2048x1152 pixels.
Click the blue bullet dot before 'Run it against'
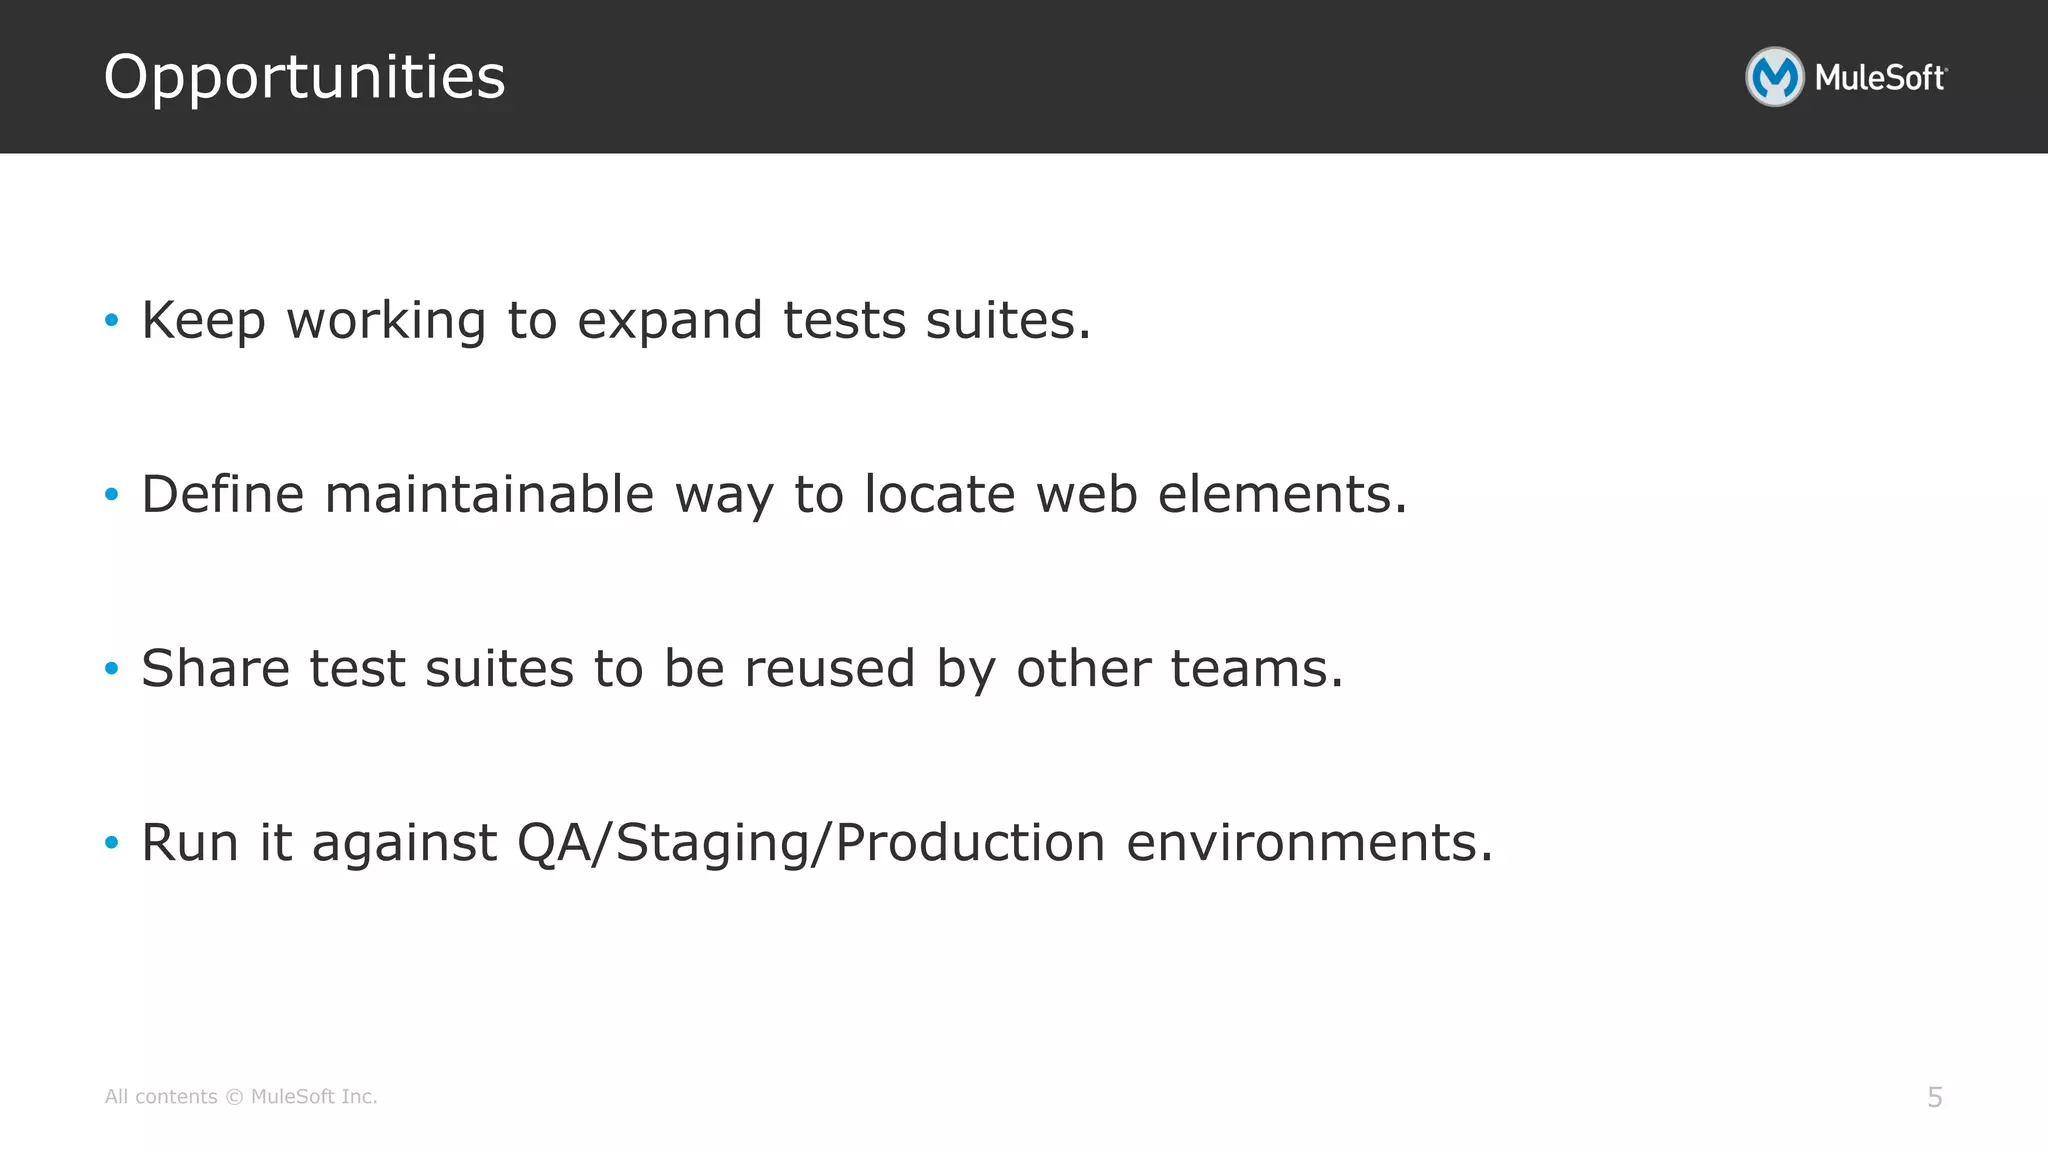(112, 842)
